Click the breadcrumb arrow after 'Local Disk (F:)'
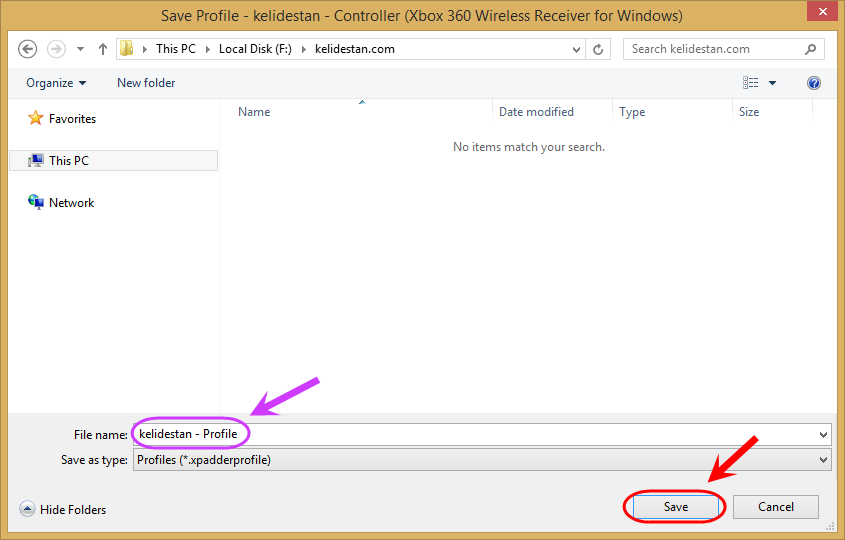The height and width of the screenshot is (540, 845). [303, 49]
